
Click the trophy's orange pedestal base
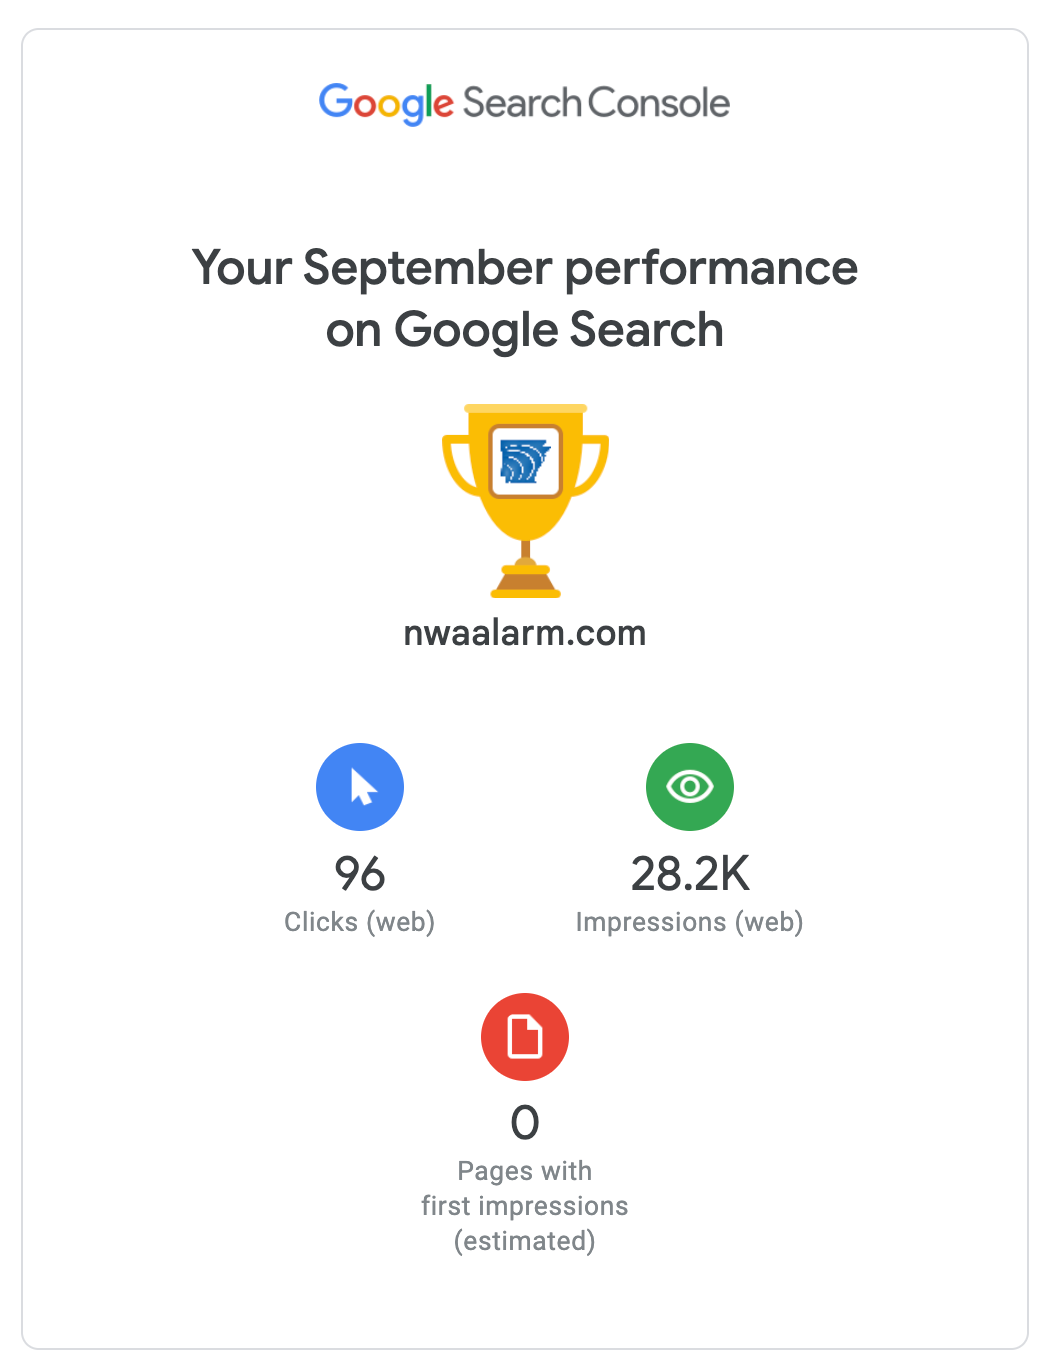(525, 581)
